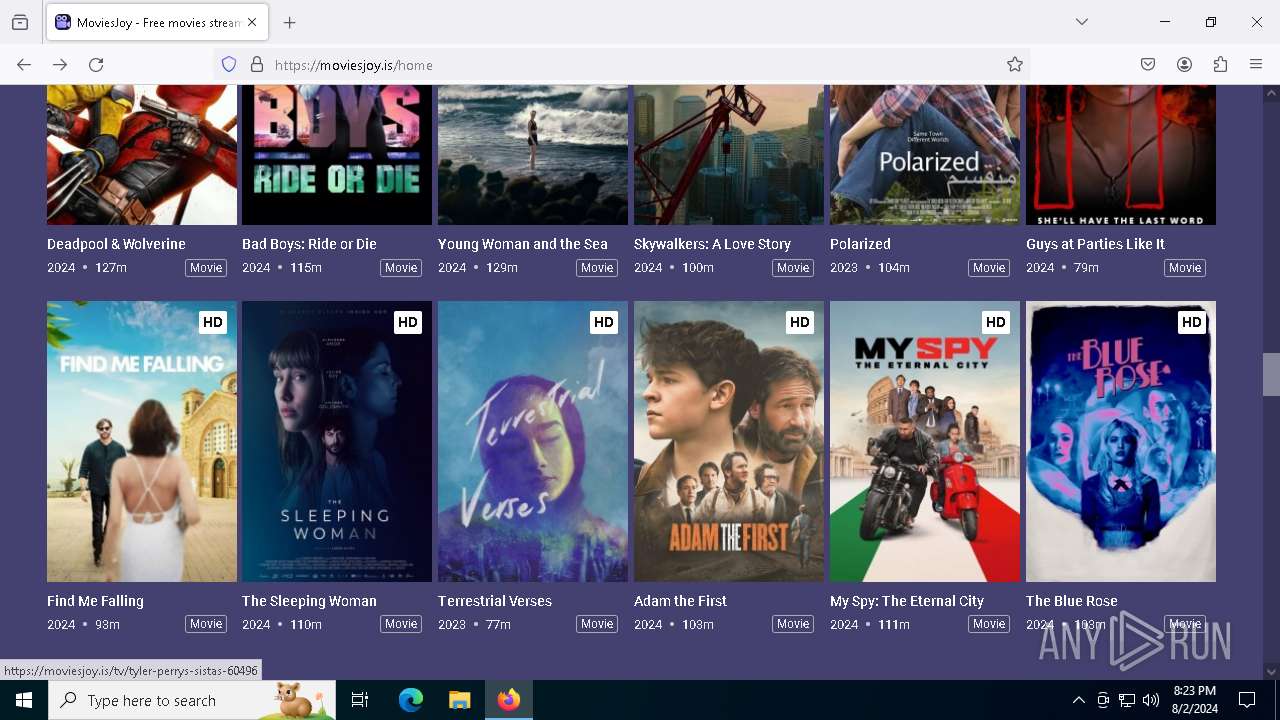
Task: Open taskbar clock and date
Action: tap(1194, 700)
